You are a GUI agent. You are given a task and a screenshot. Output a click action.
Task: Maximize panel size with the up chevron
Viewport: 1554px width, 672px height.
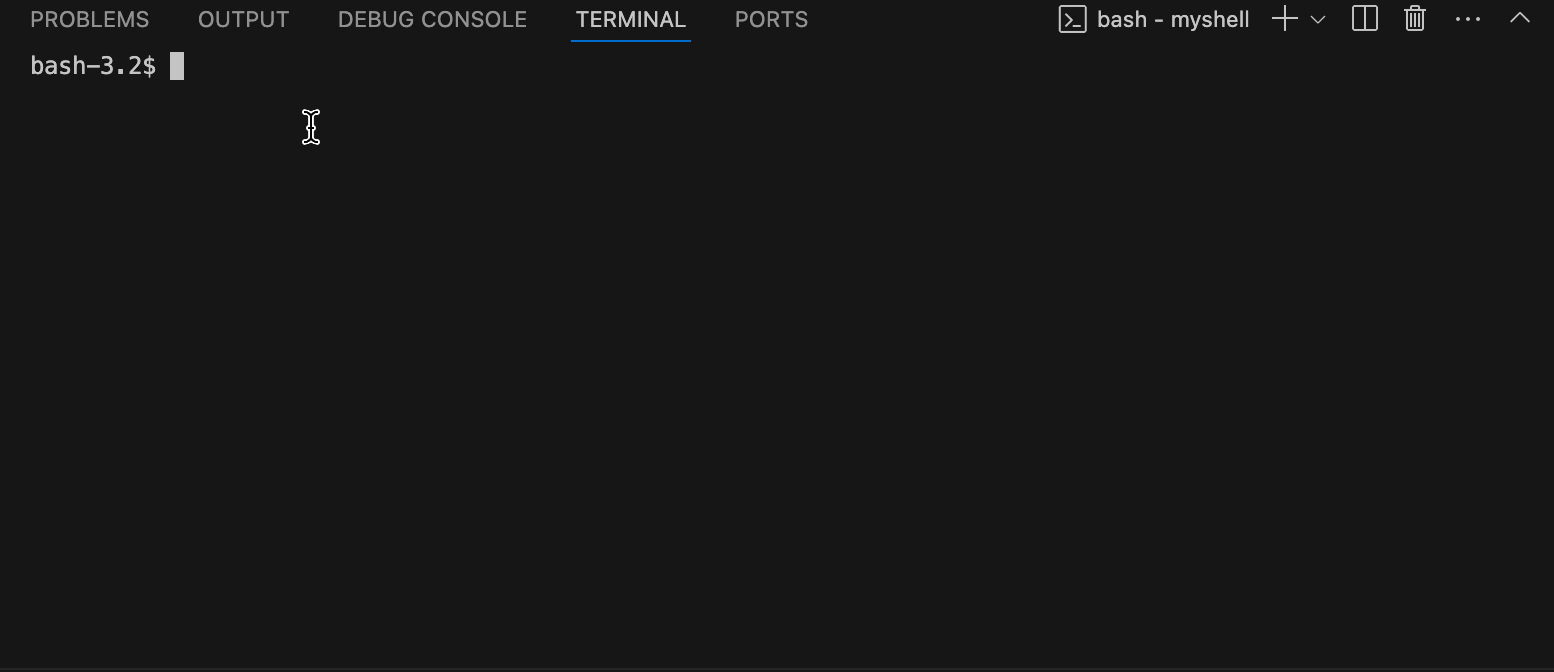(x=1520, y=18)
